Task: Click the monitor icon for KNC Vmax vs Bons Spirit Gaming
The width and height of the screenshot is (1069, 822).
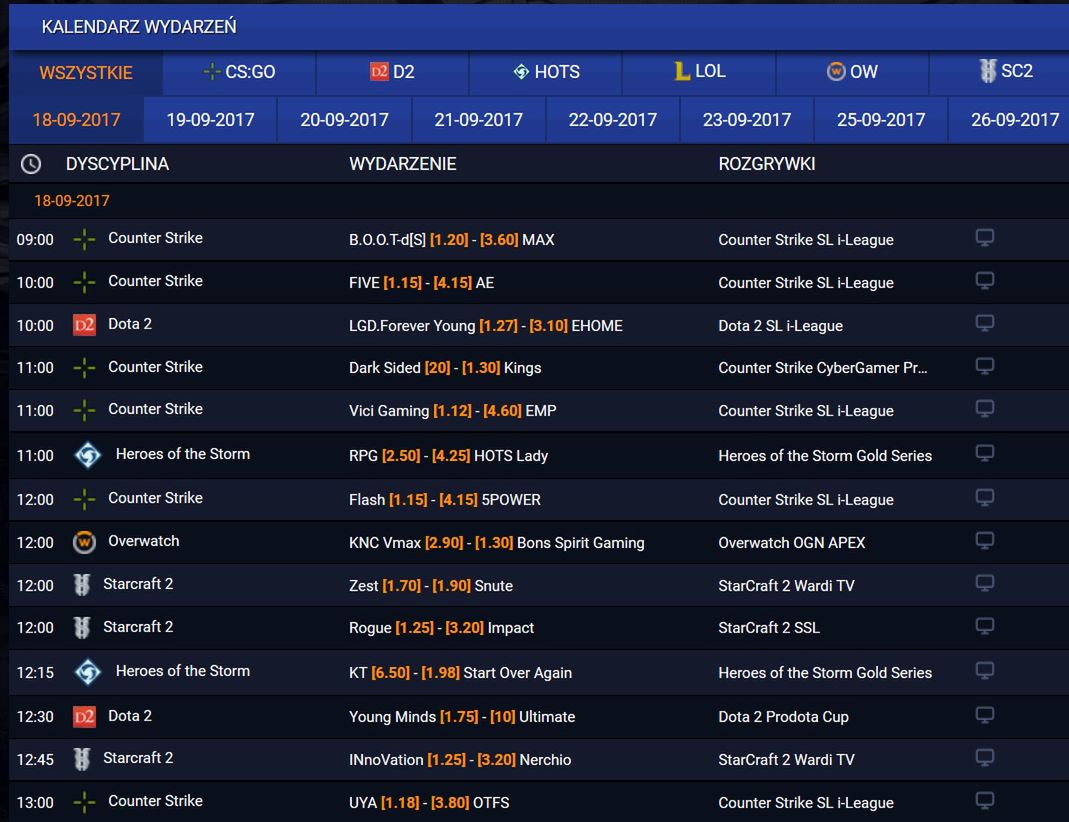Action: coord(984,541)
